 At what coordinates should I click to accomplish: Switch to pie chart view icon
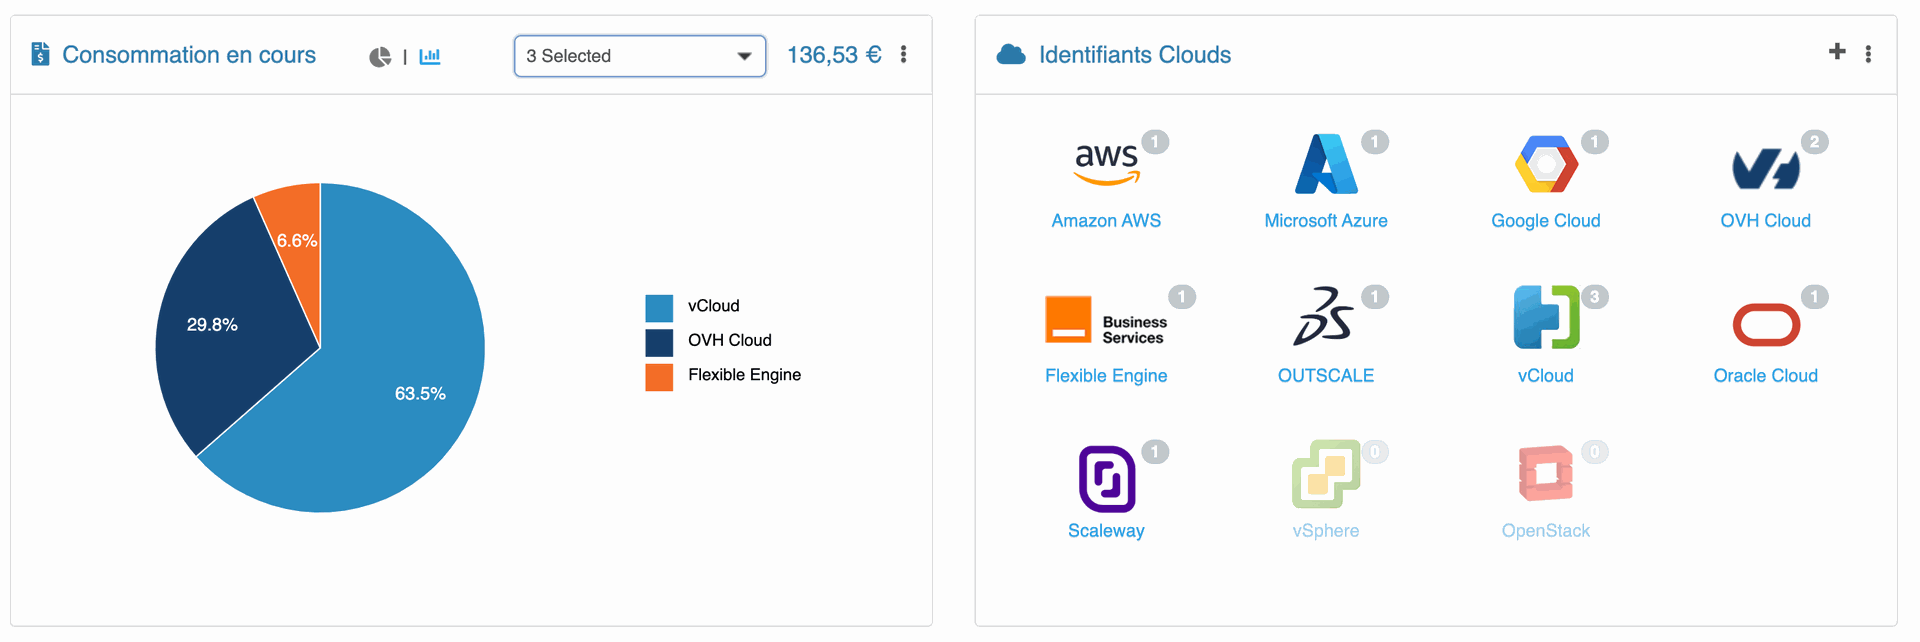pyautogui.click(x=380, y=57)
